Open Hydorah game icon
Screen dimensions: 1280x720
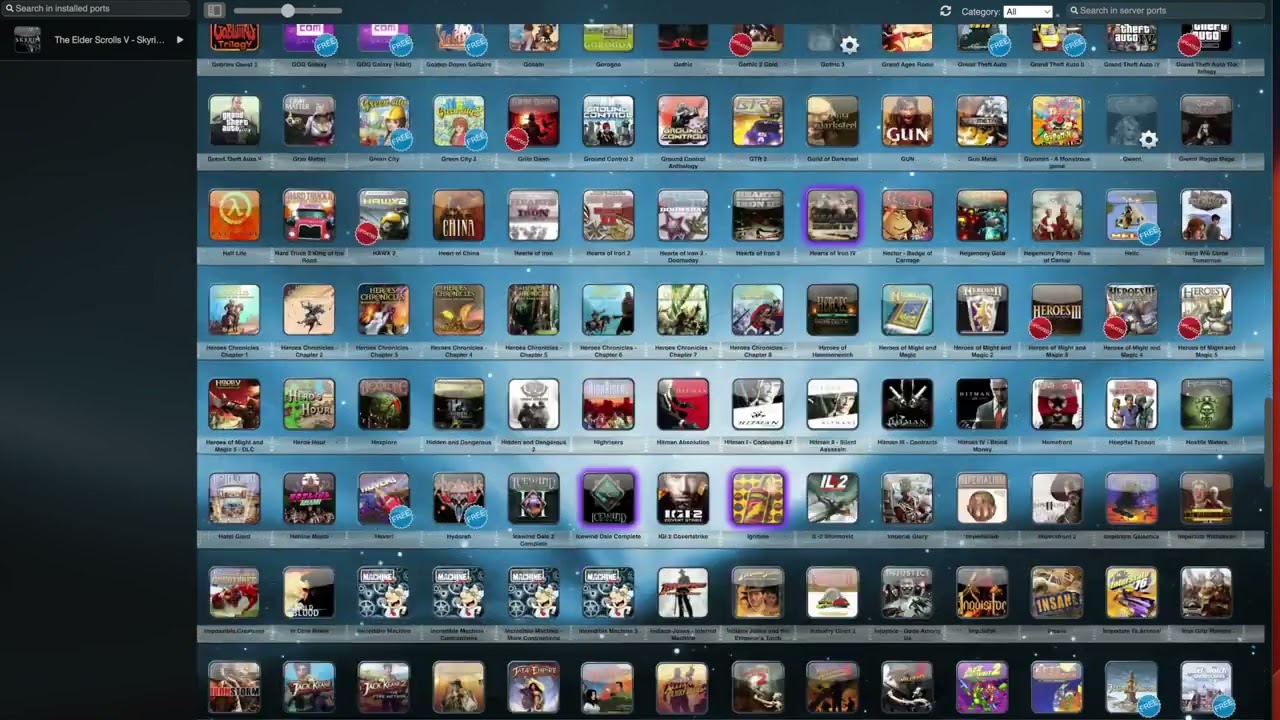[x=459, y=498]
